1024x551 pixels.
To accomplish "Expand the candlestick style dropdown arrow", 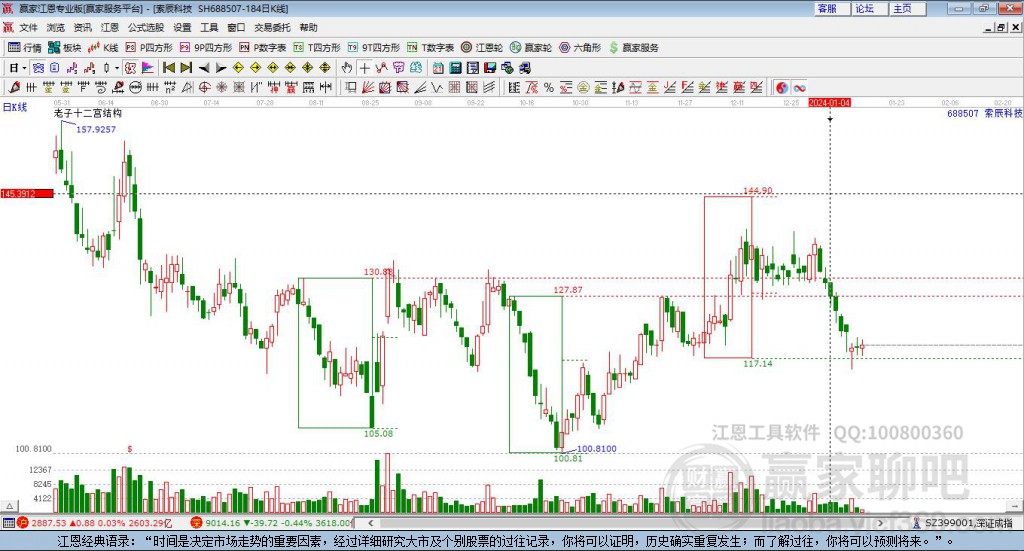I will click(117, 68).
